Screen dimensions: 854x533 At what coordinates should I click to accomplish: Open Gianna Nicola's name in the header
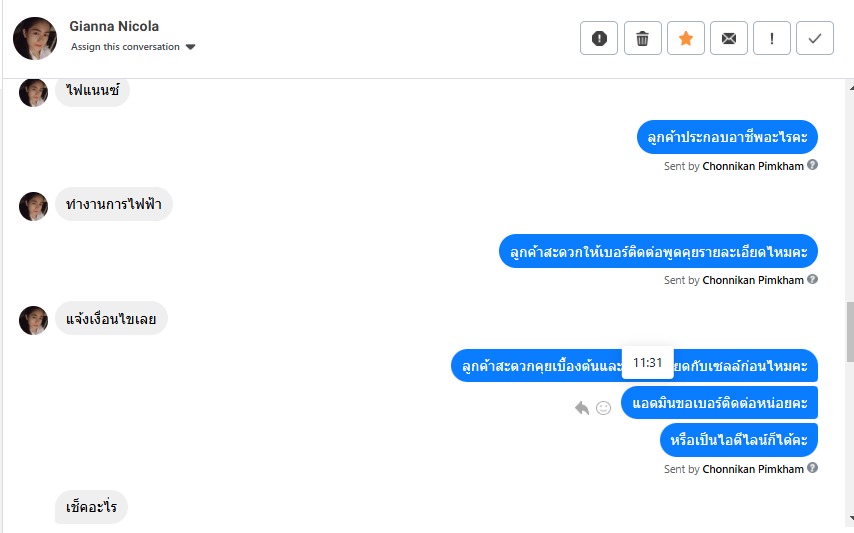coord(114,26)
